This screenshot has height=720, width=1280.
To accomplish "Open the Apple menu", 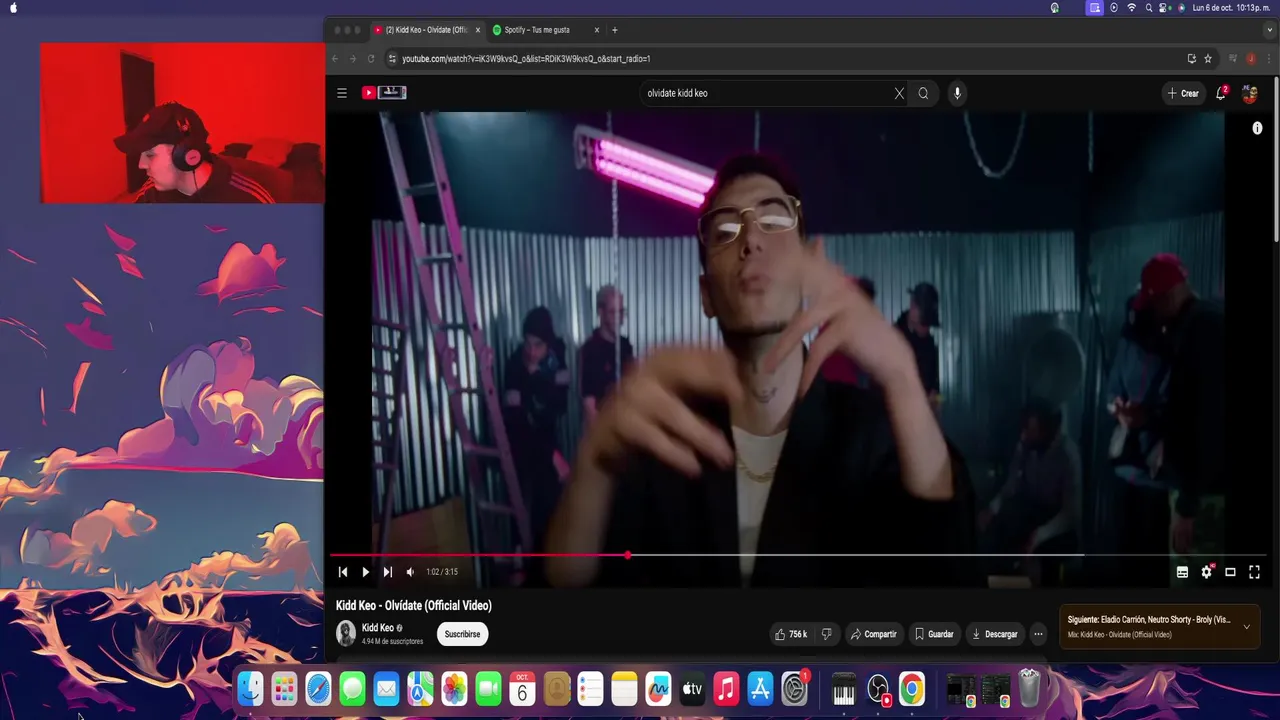I will 13,7.
